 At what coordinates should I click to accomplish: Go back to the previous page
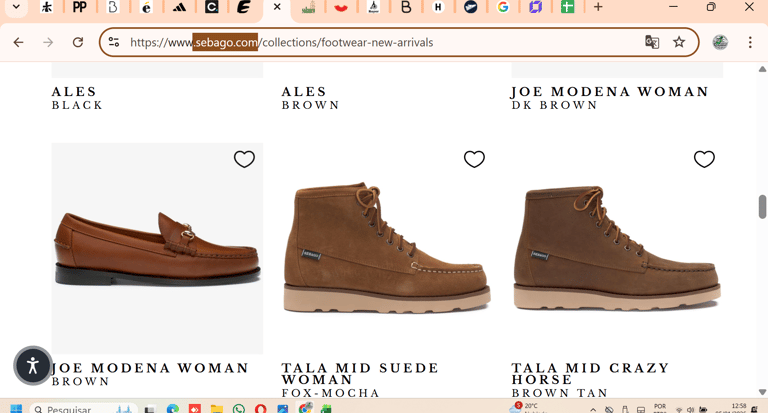click(19, 43)
